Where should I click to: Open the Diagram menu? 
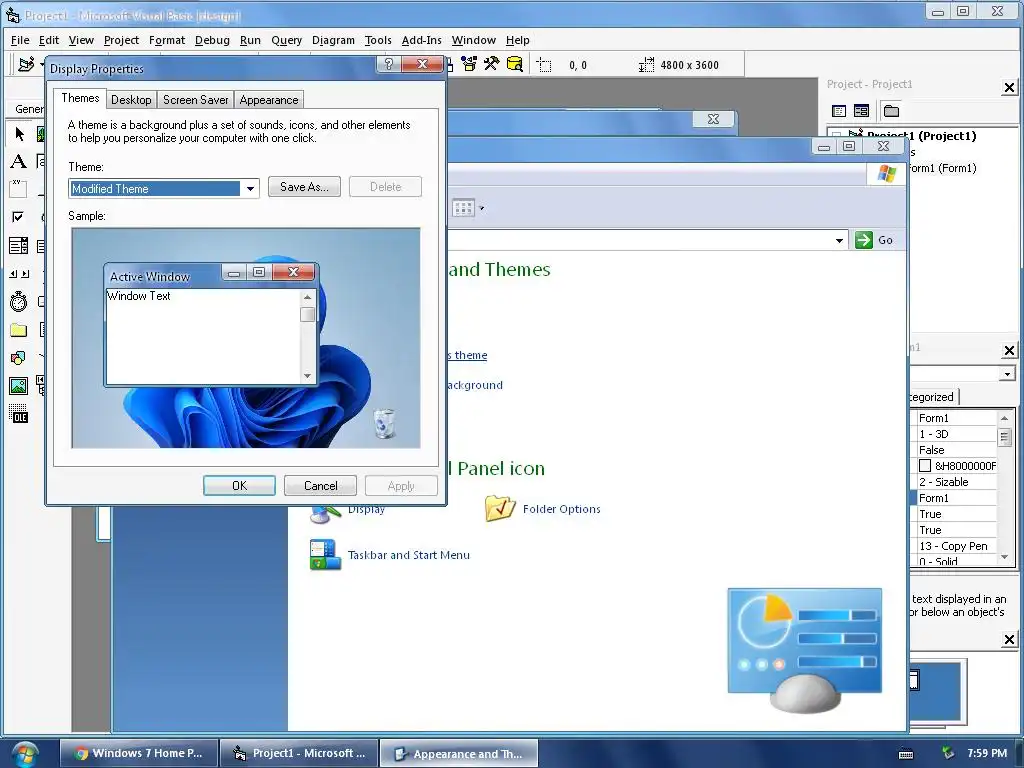tap(333, 40)
